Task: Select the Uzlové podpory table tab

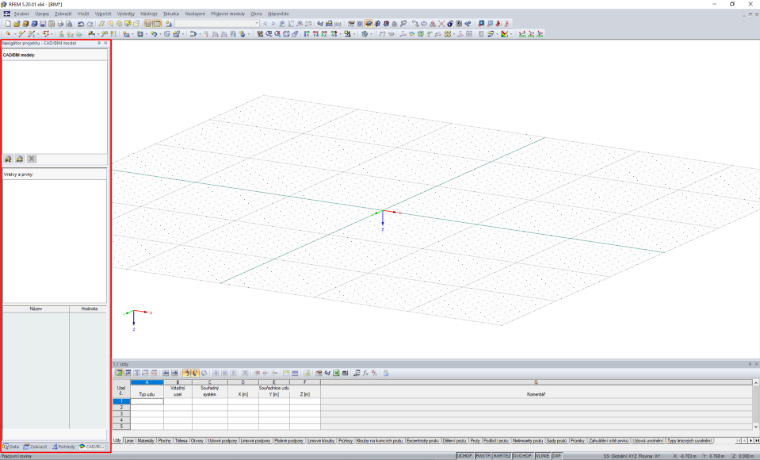Action: pyautogui.click(x=222, y=441)
